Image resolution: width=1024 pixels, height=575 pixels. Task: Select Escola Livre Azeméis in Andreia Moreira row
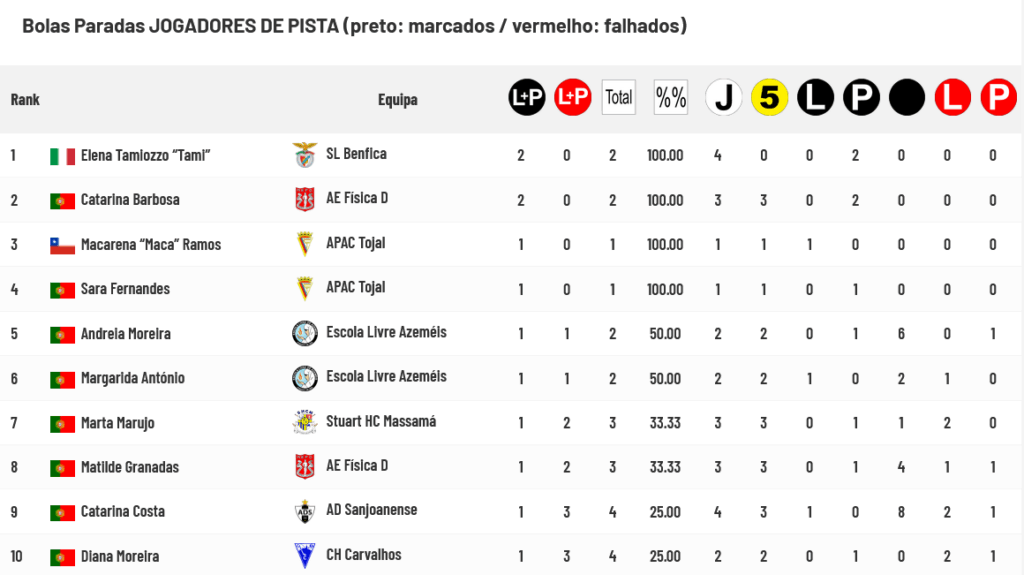(x=387, y=333)
